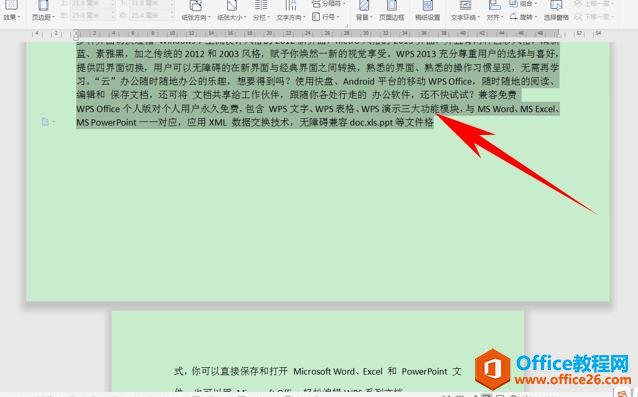Click the 页面边框 page border button
Screen dimensions: 638x397
click(392, 11)
